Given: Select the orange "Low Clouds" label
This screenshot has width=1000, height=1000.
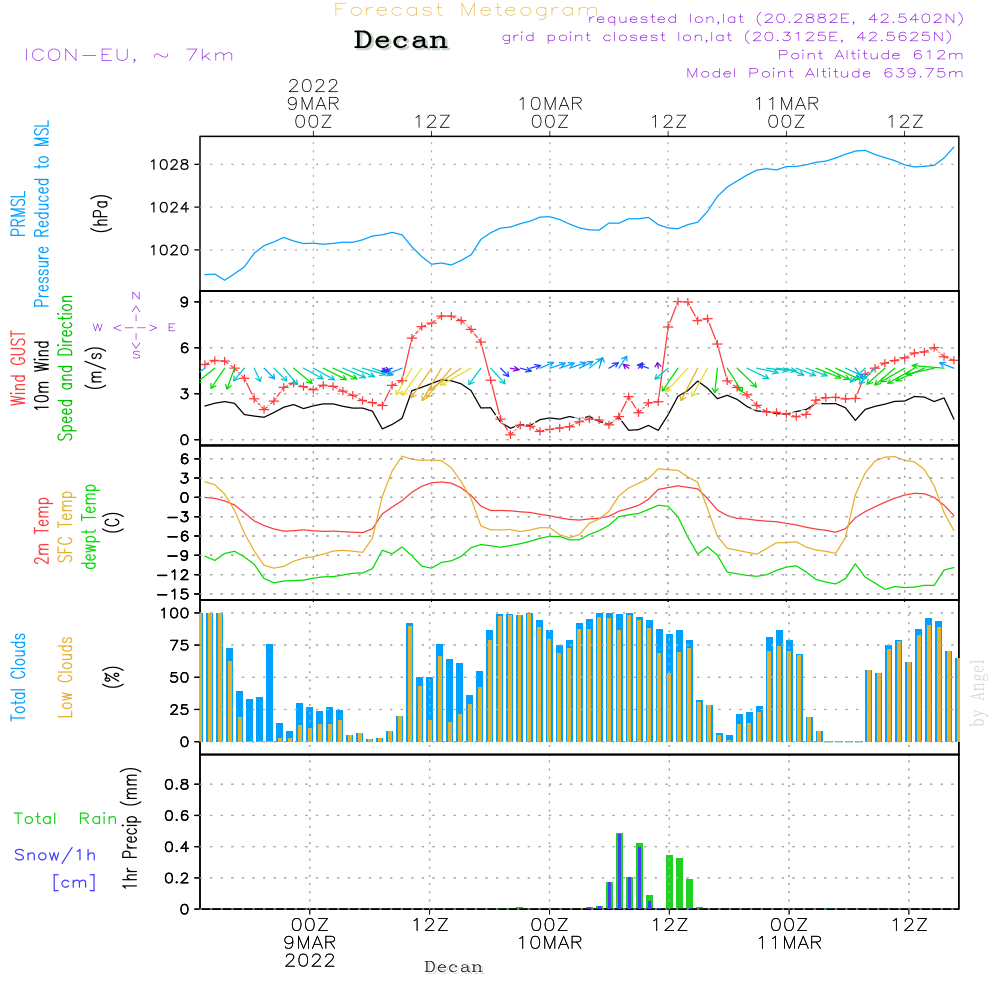Looking at the screenshot, I should 66,677.
